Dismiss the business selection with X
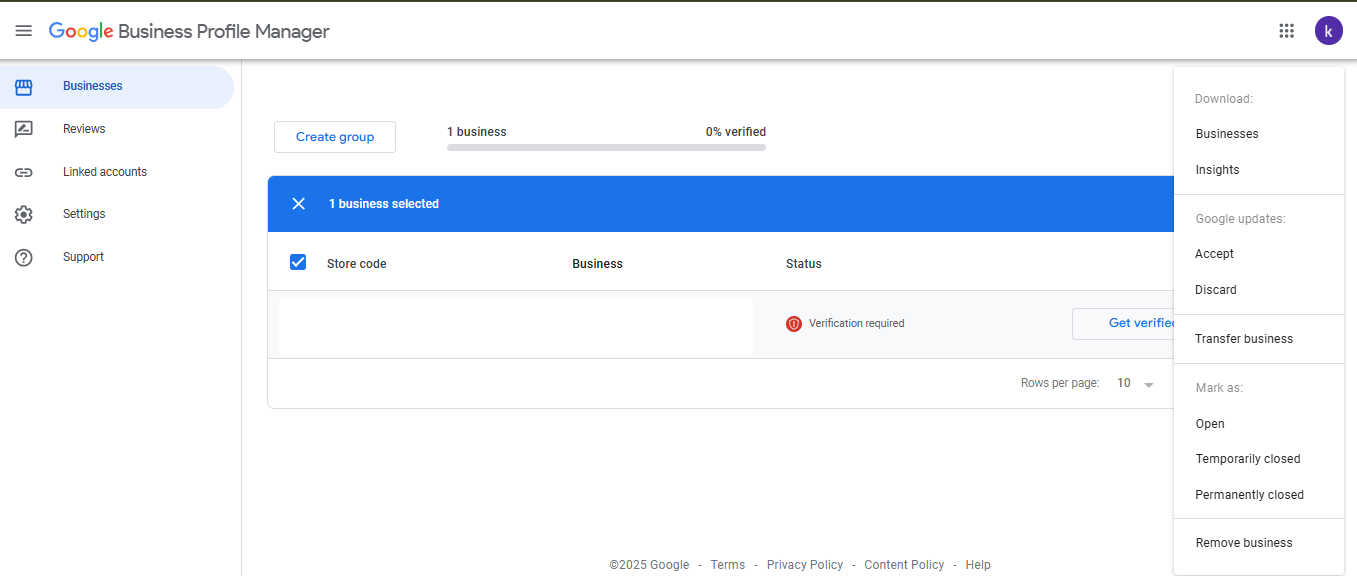1357x576 pixels. 298,204
